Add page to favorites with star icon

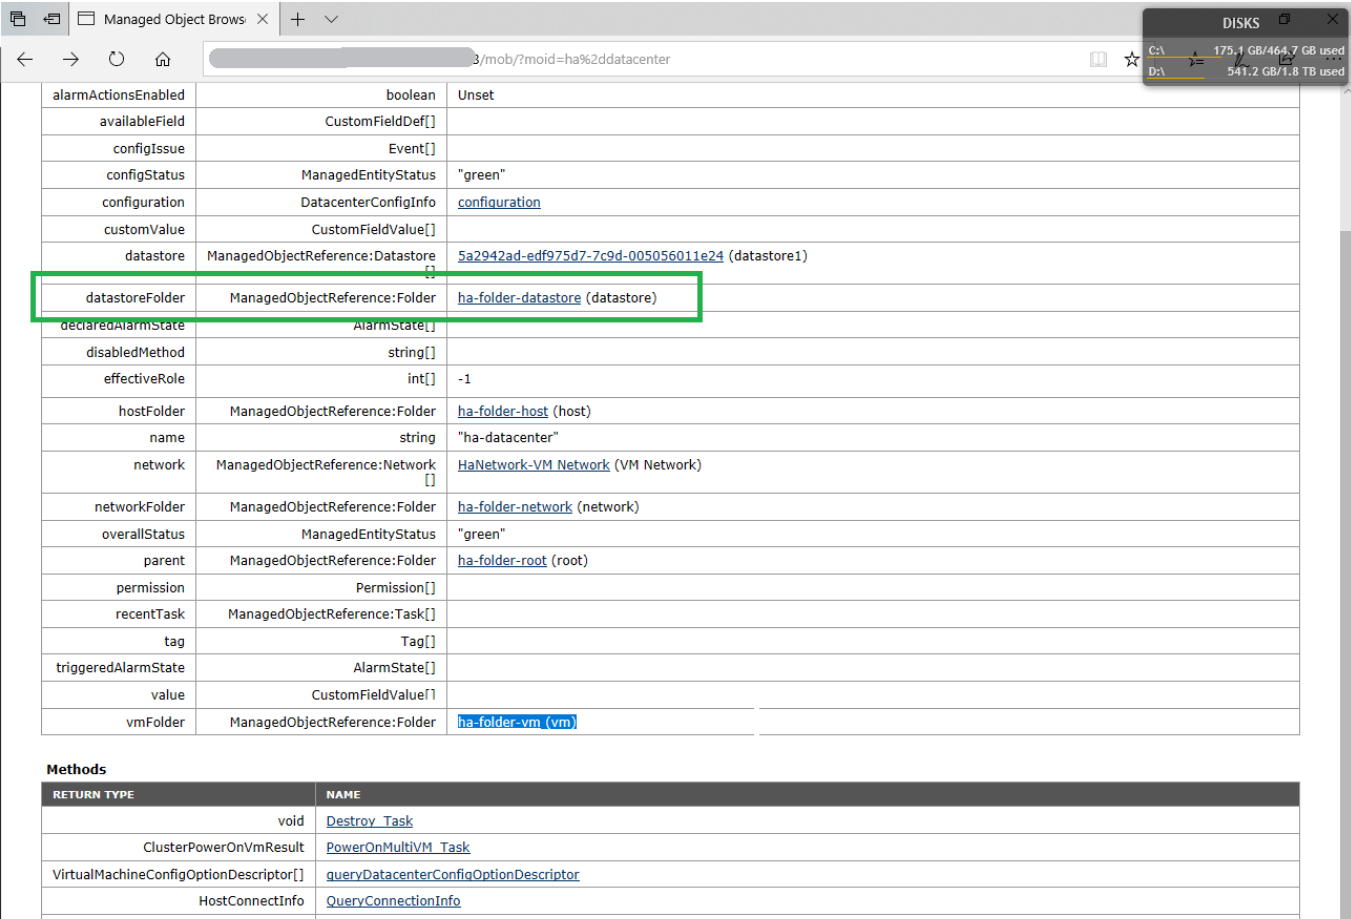1131,59
